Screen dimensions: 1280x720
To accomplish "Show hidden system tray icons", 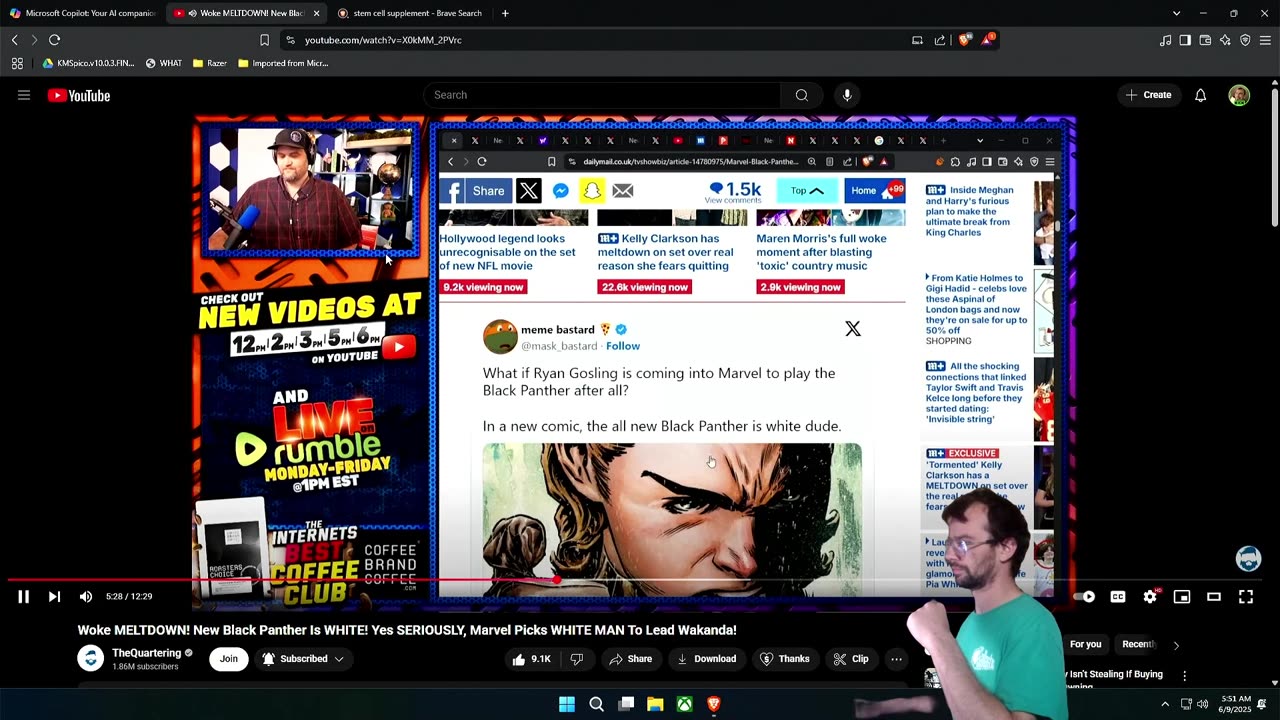I will pos(1165,704).
